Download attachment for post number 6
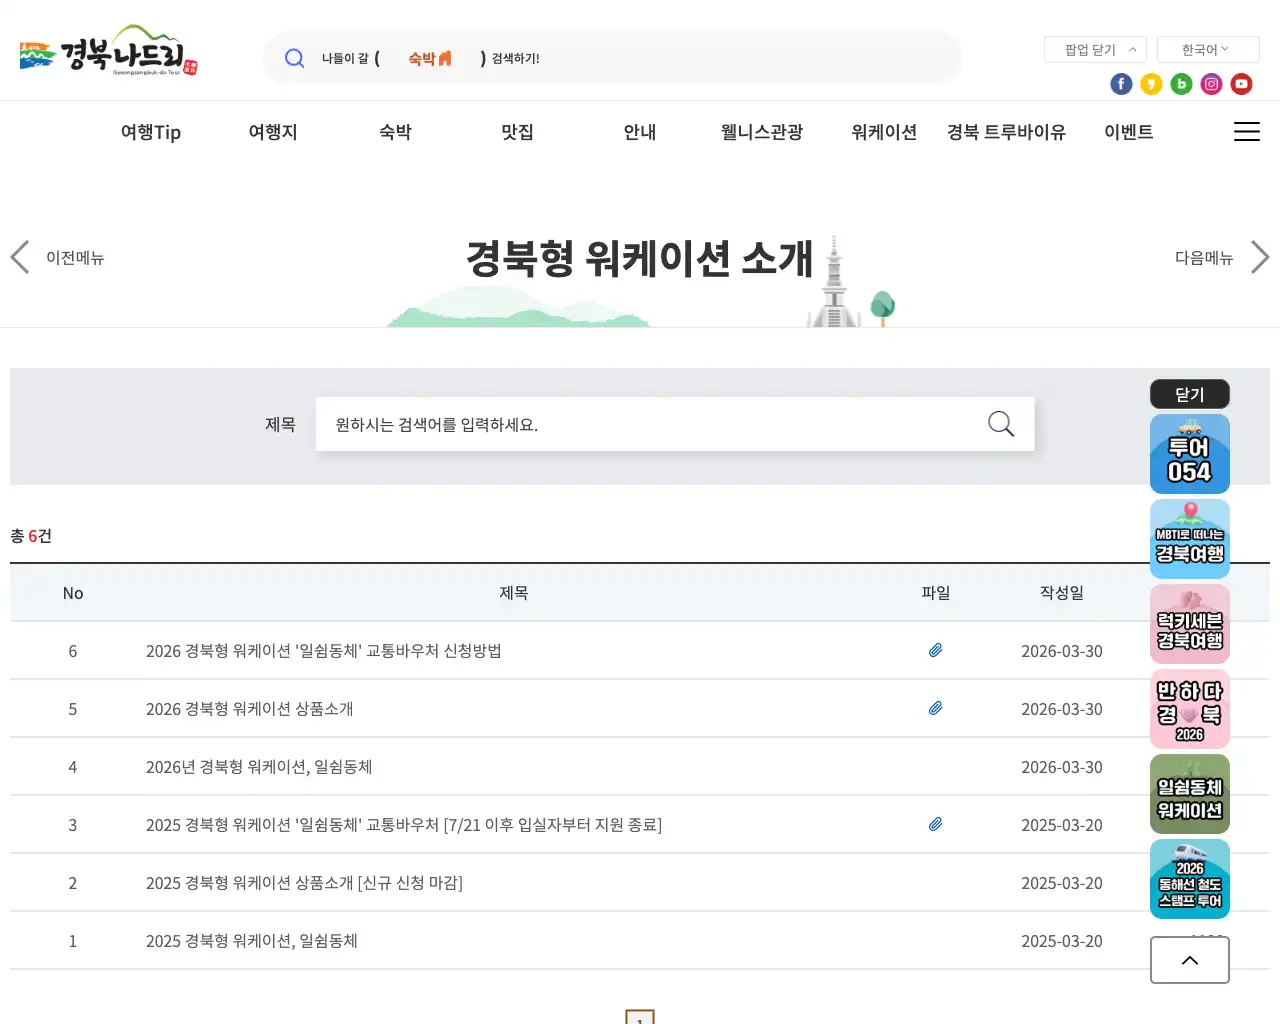Screen dimensions: 1280x1024 click(x=935, y=650)
